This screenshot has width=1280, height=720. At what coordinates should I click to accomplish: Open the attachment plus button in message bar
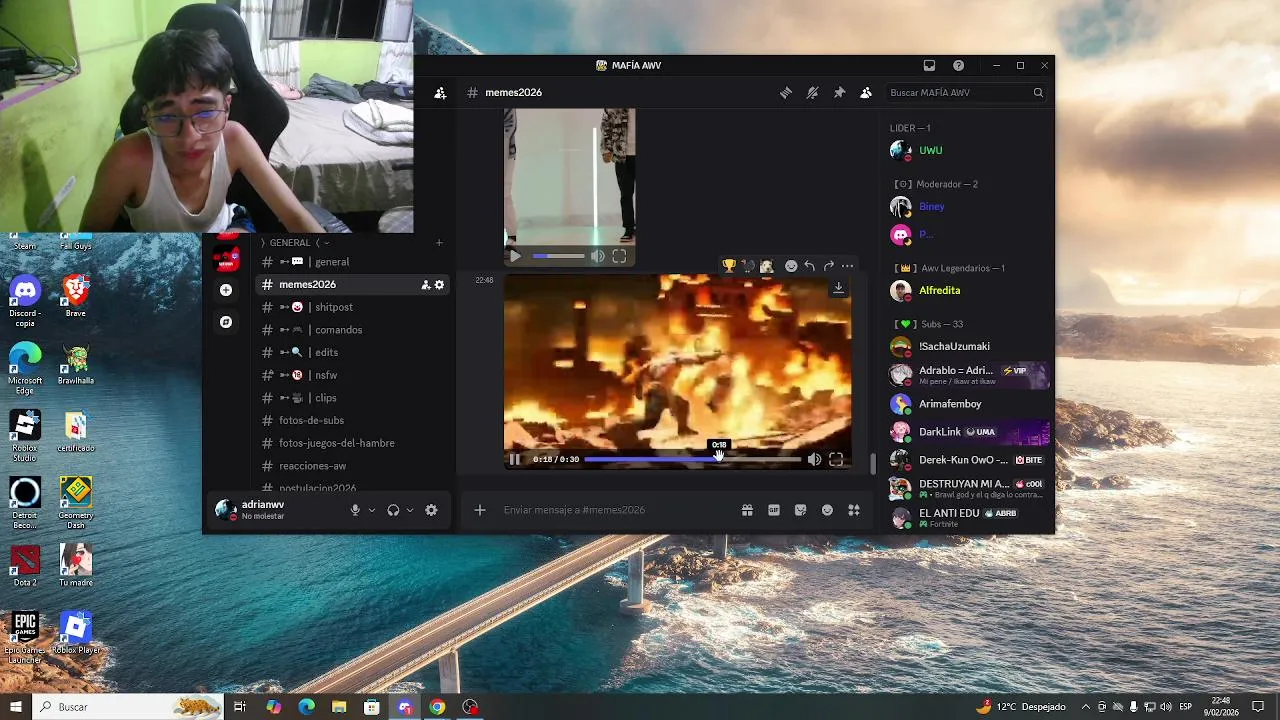[x=480, y=510]
